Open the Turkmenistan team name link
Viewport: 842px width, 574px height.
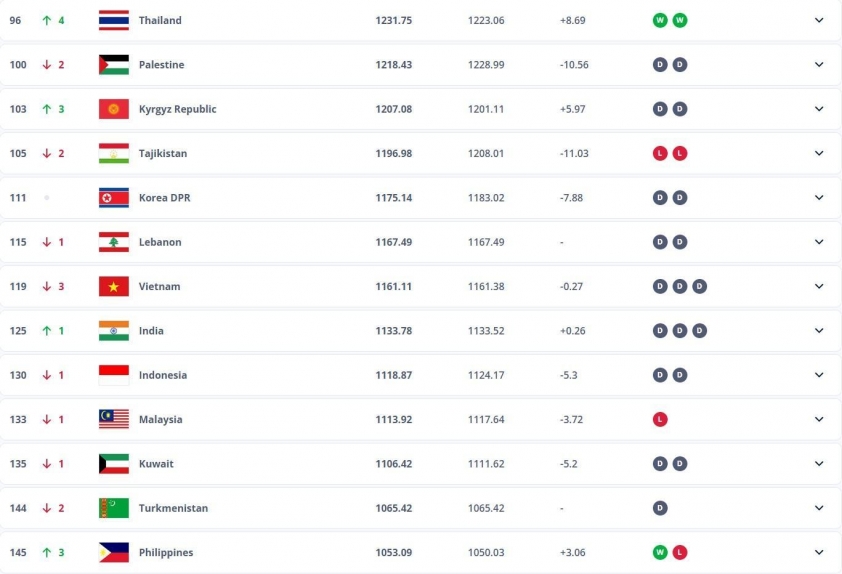click(x=173, y=508)
